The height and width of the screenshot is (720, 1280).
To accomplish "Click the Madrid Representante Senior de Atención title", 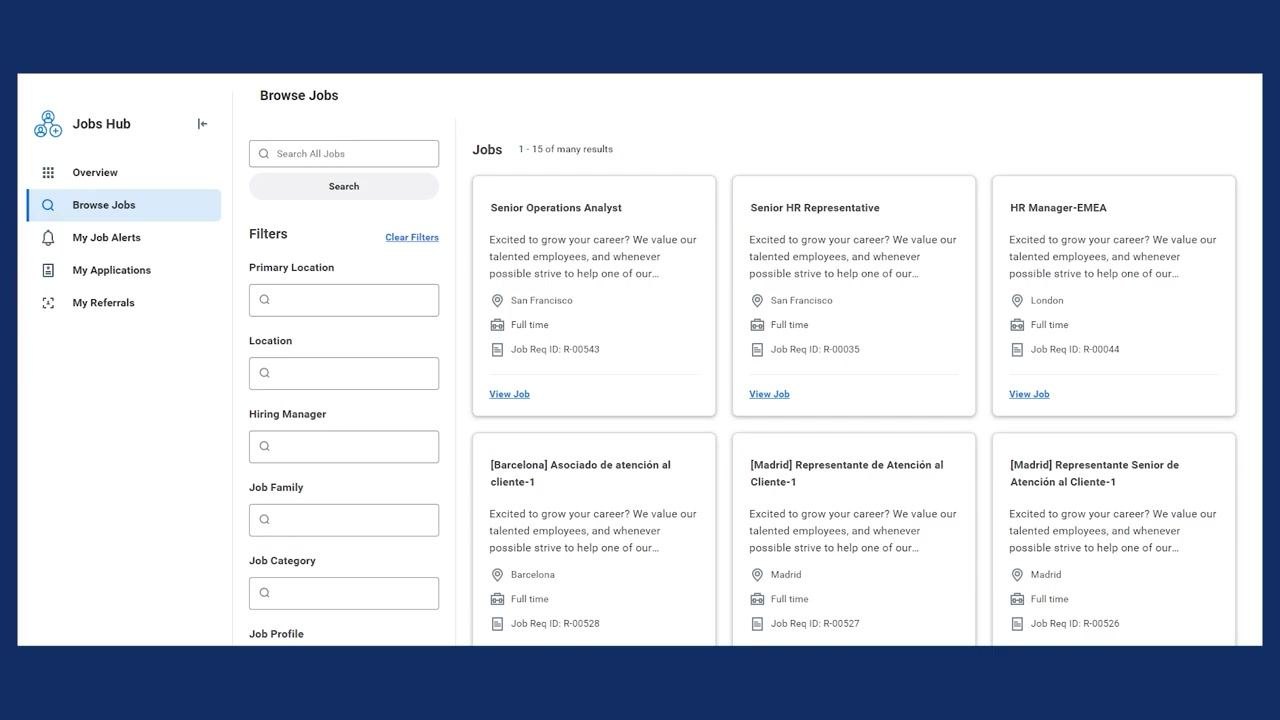I will click(1094, 474).
